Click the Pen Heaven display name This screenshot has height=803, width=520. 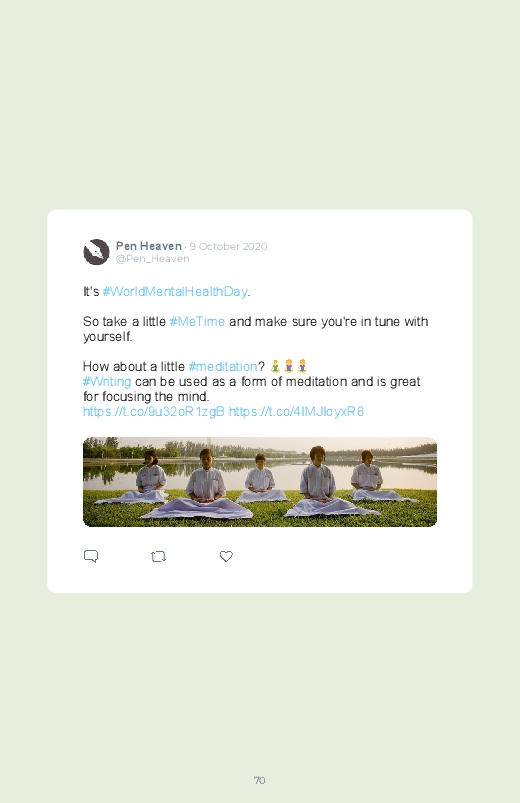(x=149, y=246)
